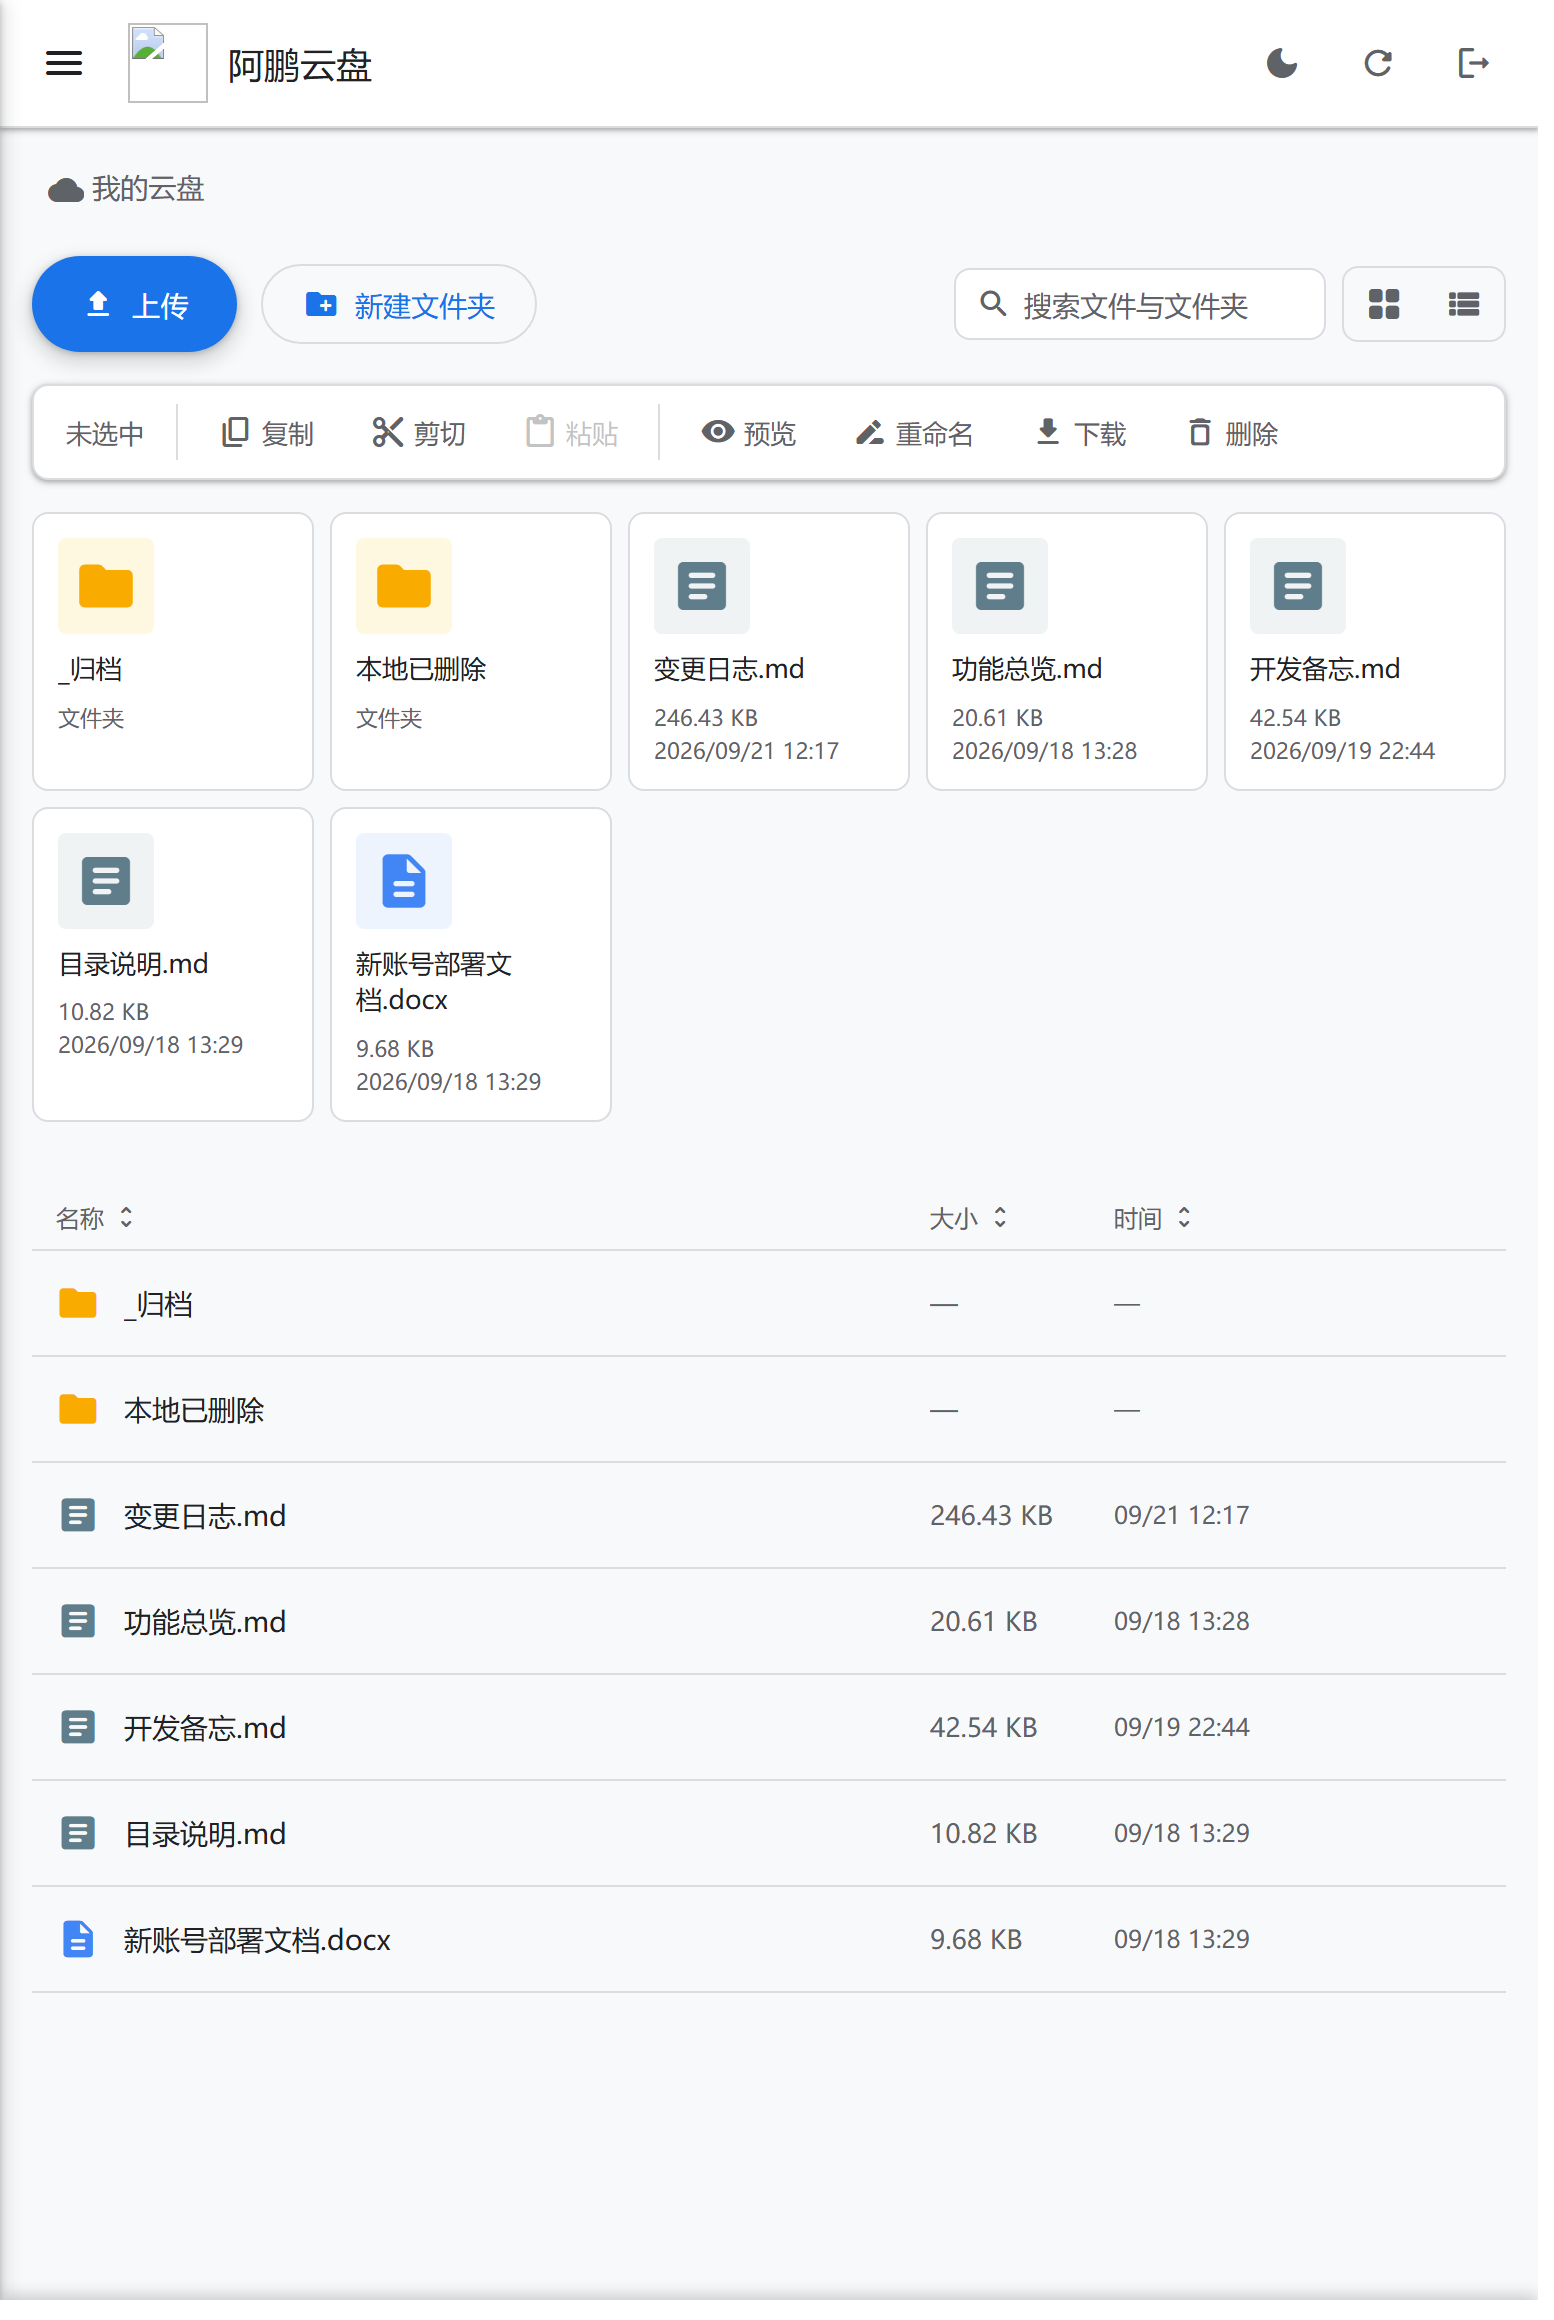Screen dimensions: 1554x2320
Task: Select the 开发备忘.md file card
Action: click(x=1365, y=651)
